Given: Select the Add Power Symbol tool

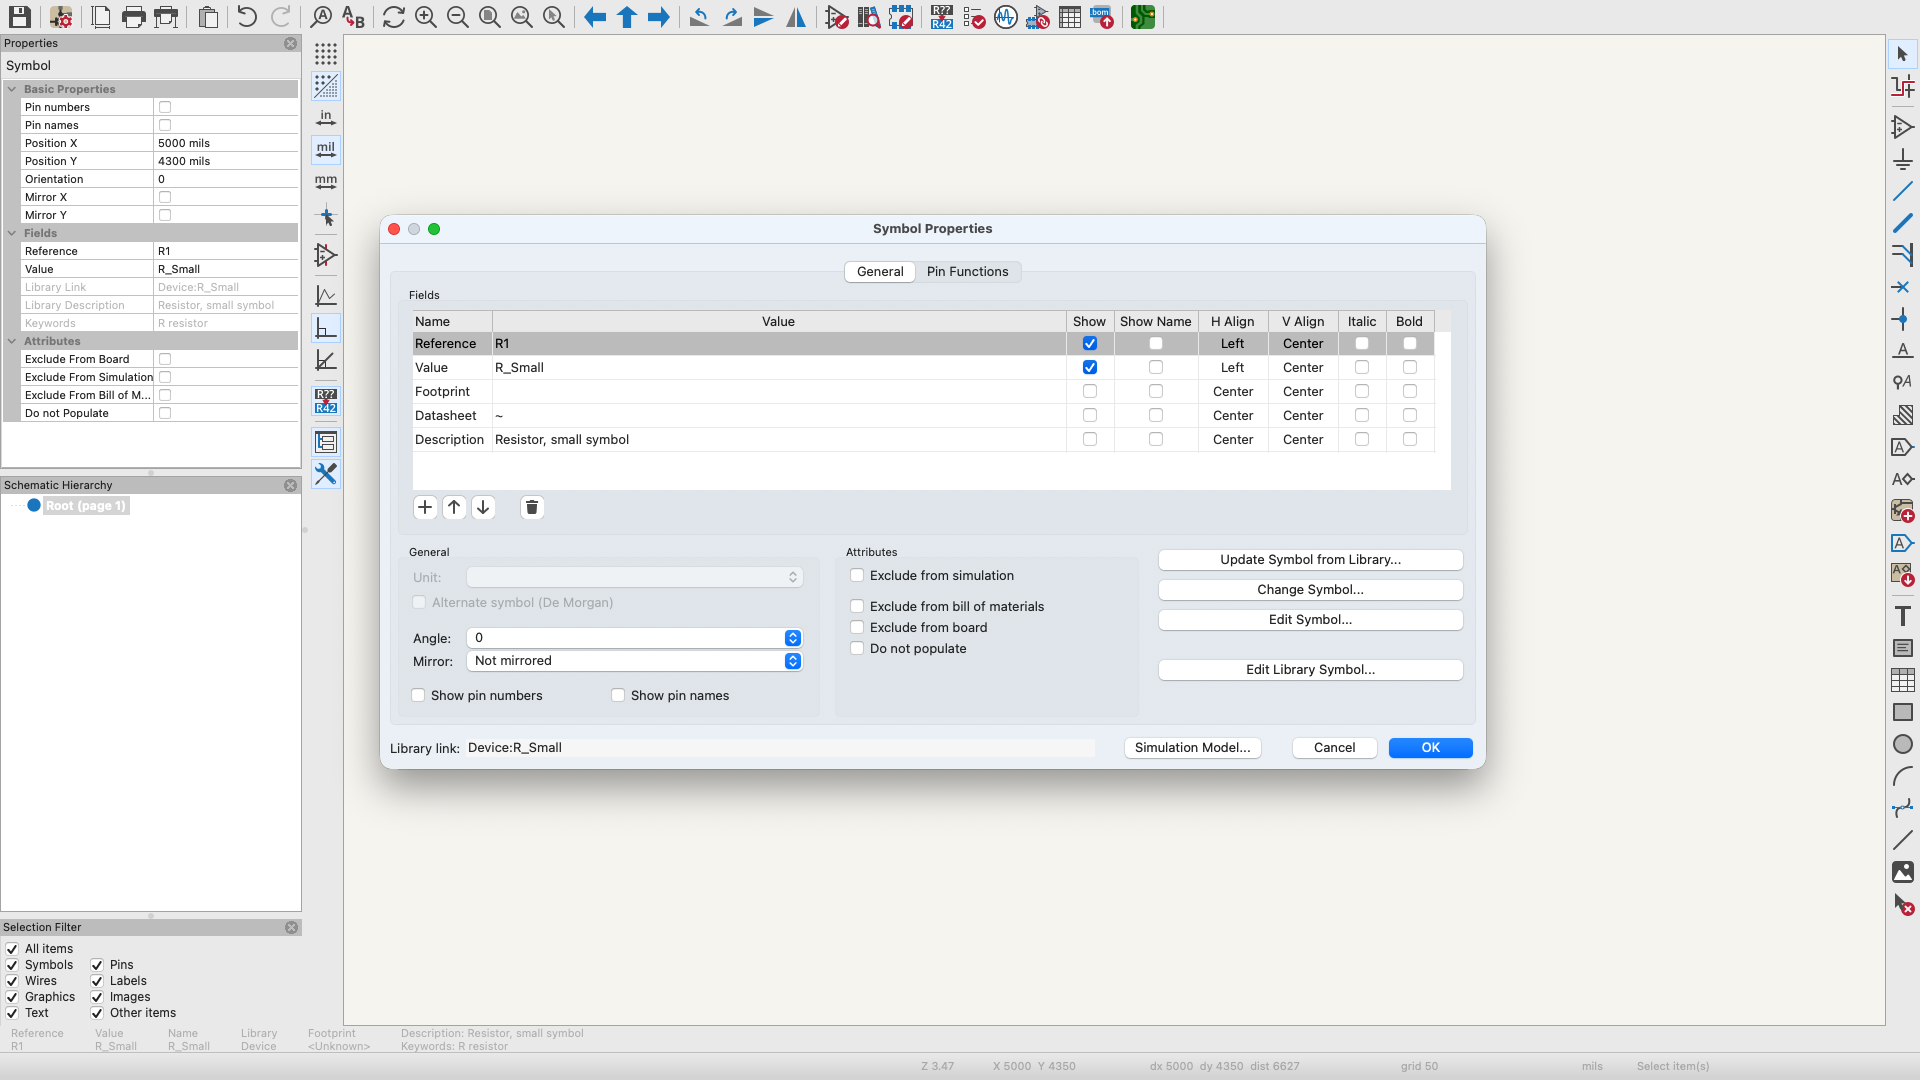Looking at the screenshot, I should pos(1902,159).
